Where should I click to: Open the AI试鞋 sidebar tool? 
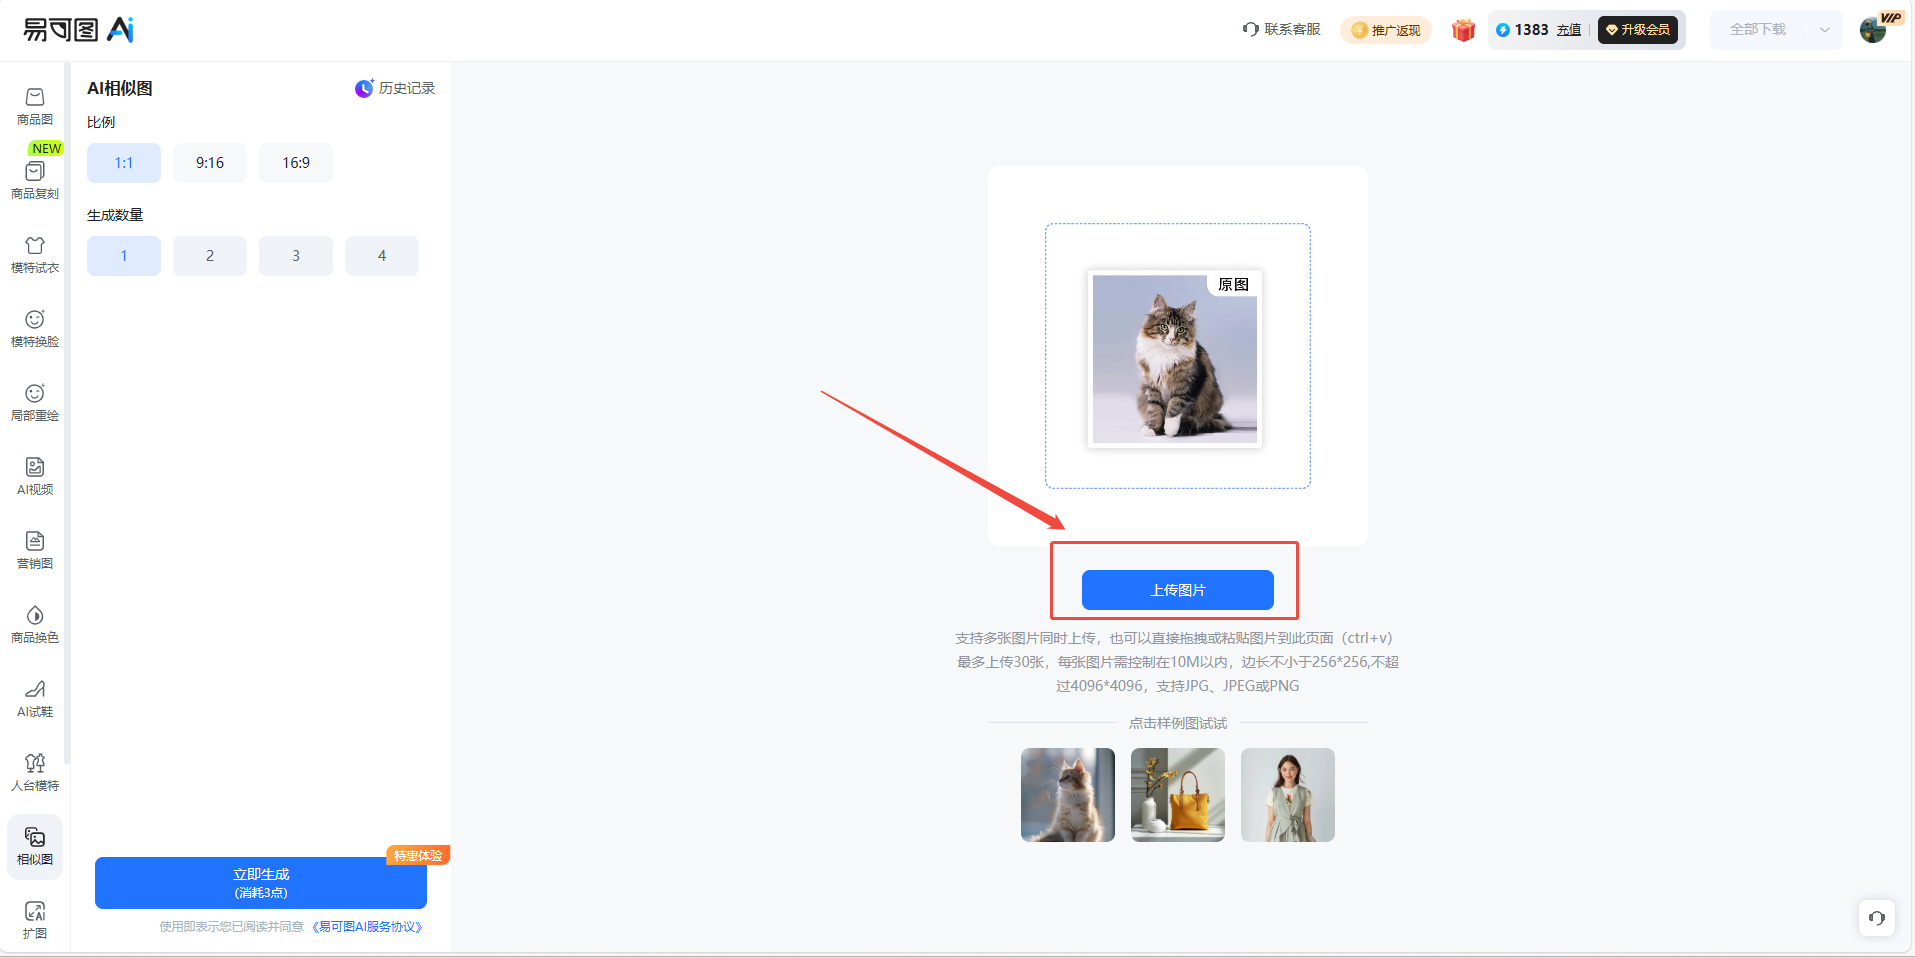click(35, 698)
